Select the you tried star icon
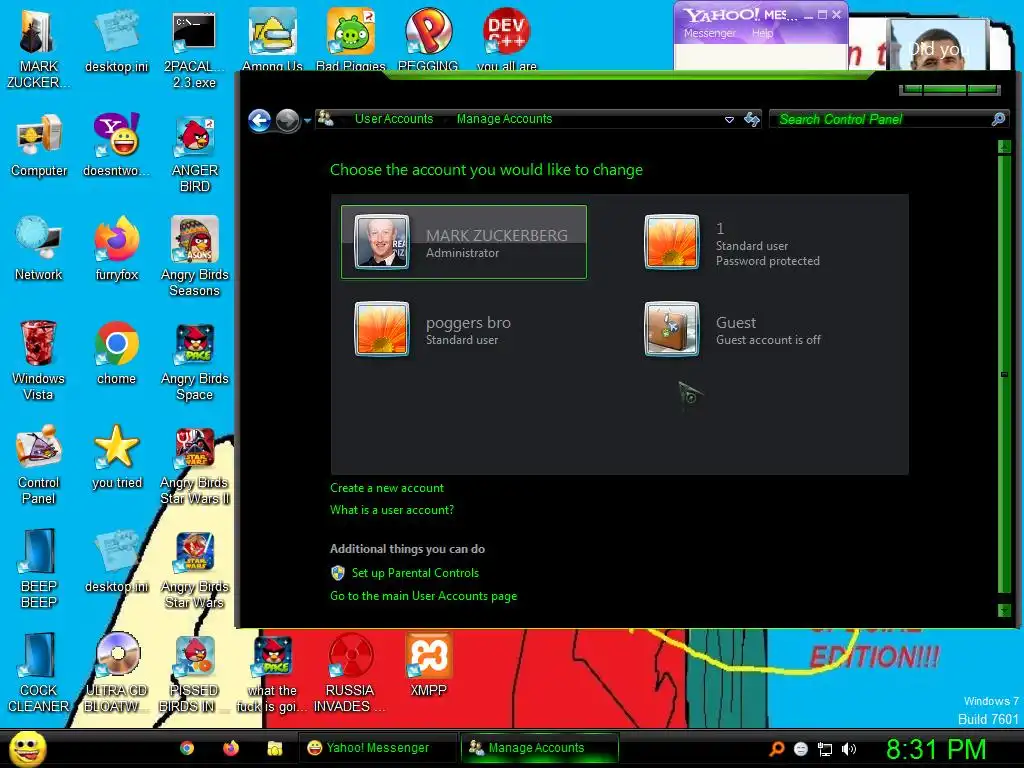 coord(116,457)
